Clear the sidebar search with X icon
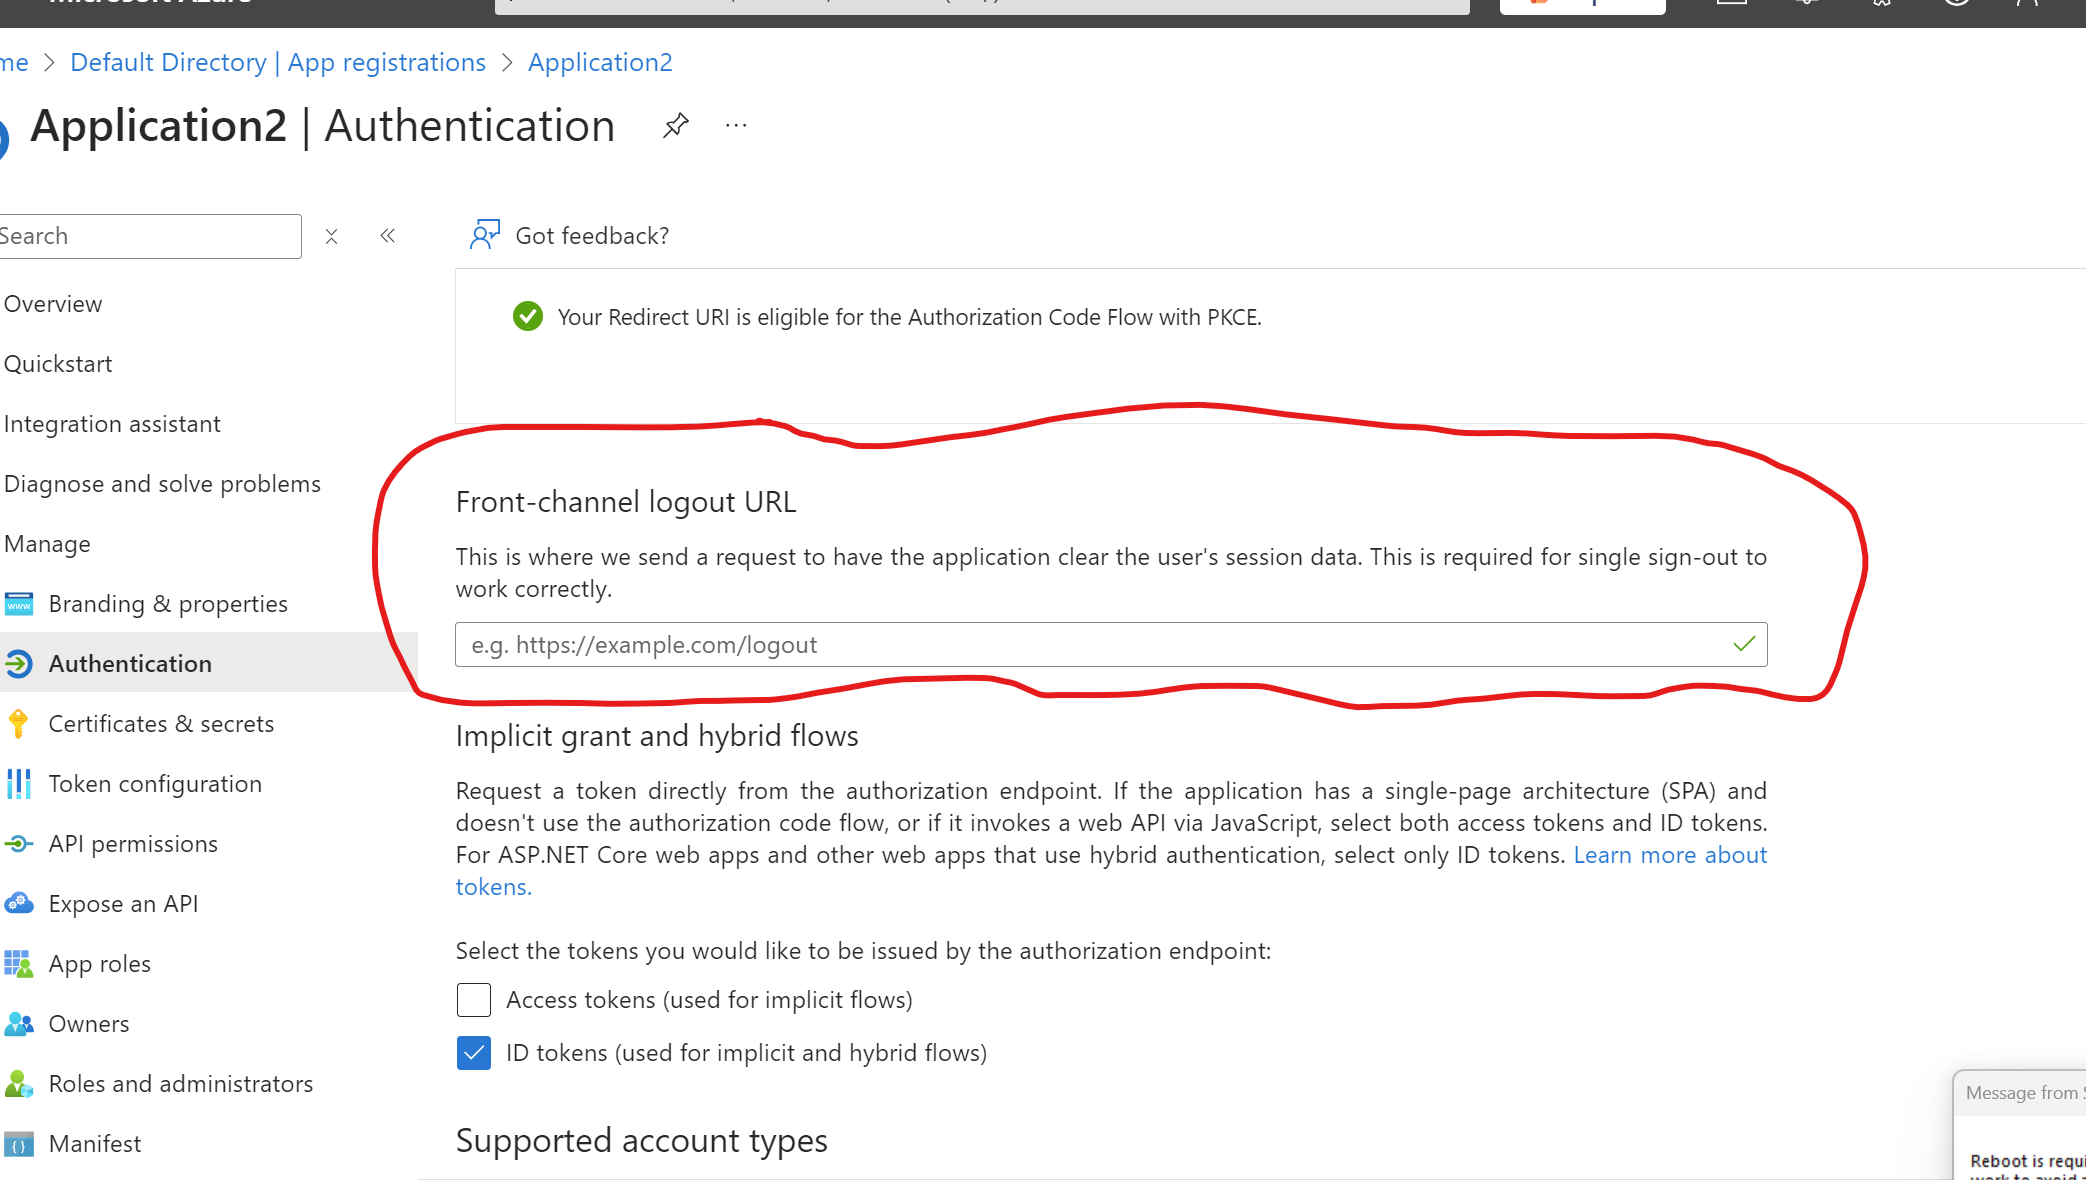This screenshot has width=2086, height=1180. 331,237
